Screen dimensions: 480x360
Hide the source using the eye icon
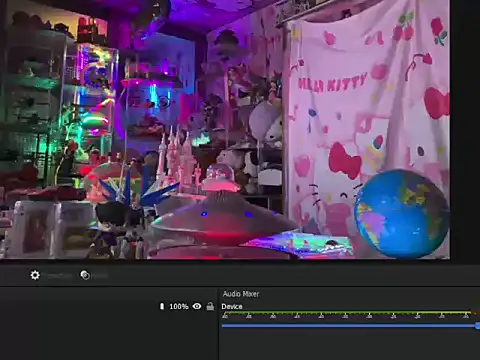click(x=197, y=306)
